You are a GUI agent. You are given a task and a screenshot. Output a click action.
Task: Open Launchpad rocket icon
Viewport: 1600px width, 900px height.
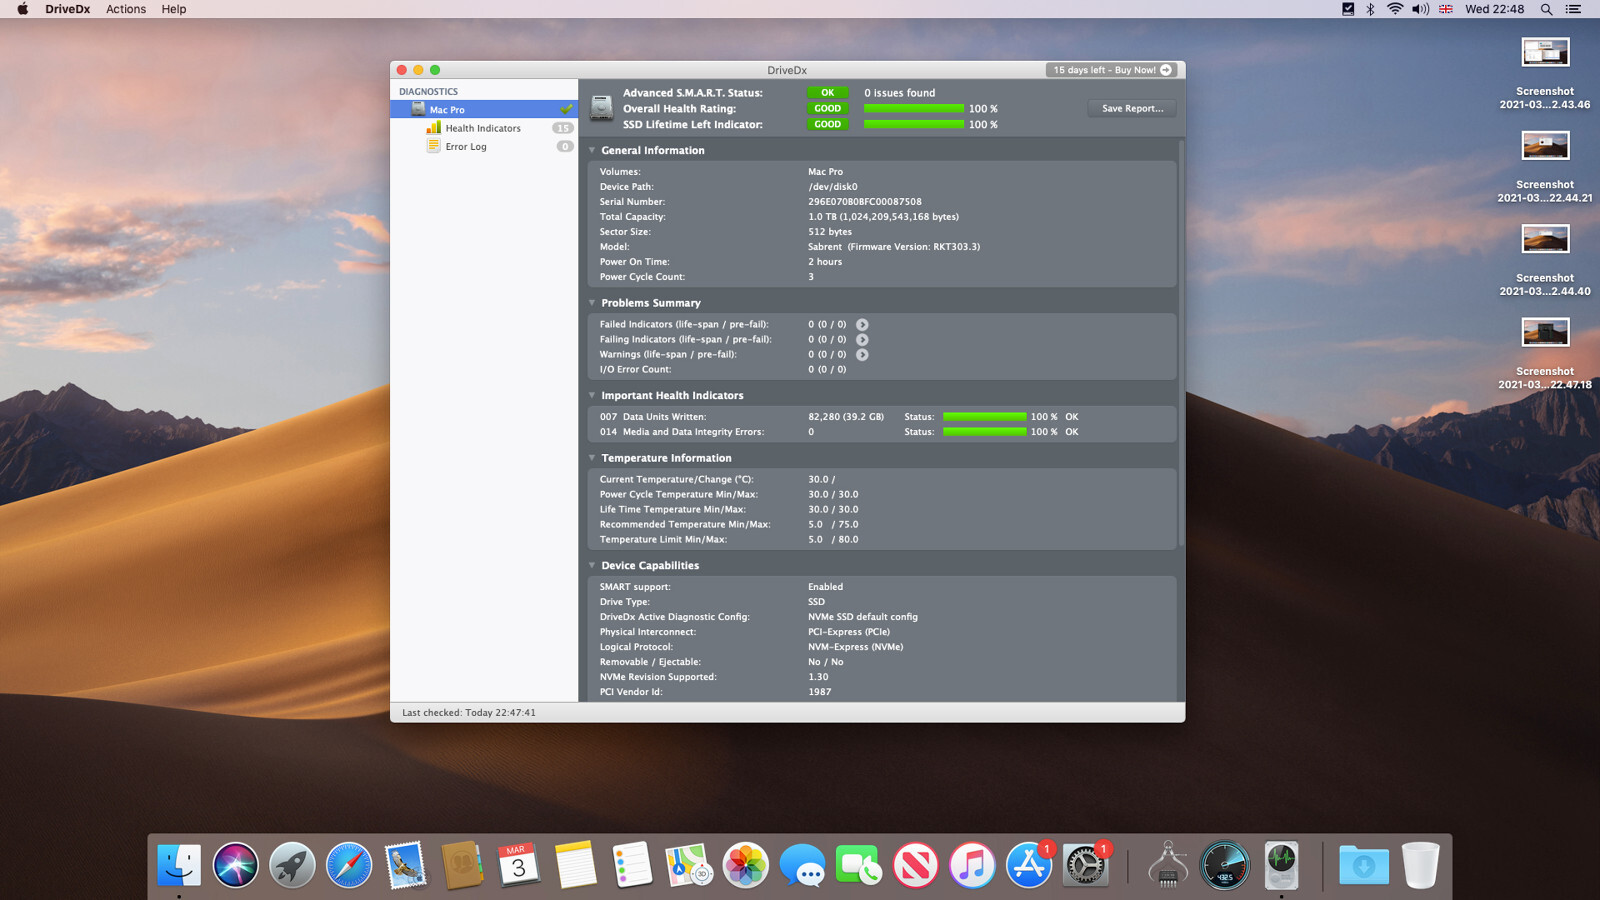292,865
